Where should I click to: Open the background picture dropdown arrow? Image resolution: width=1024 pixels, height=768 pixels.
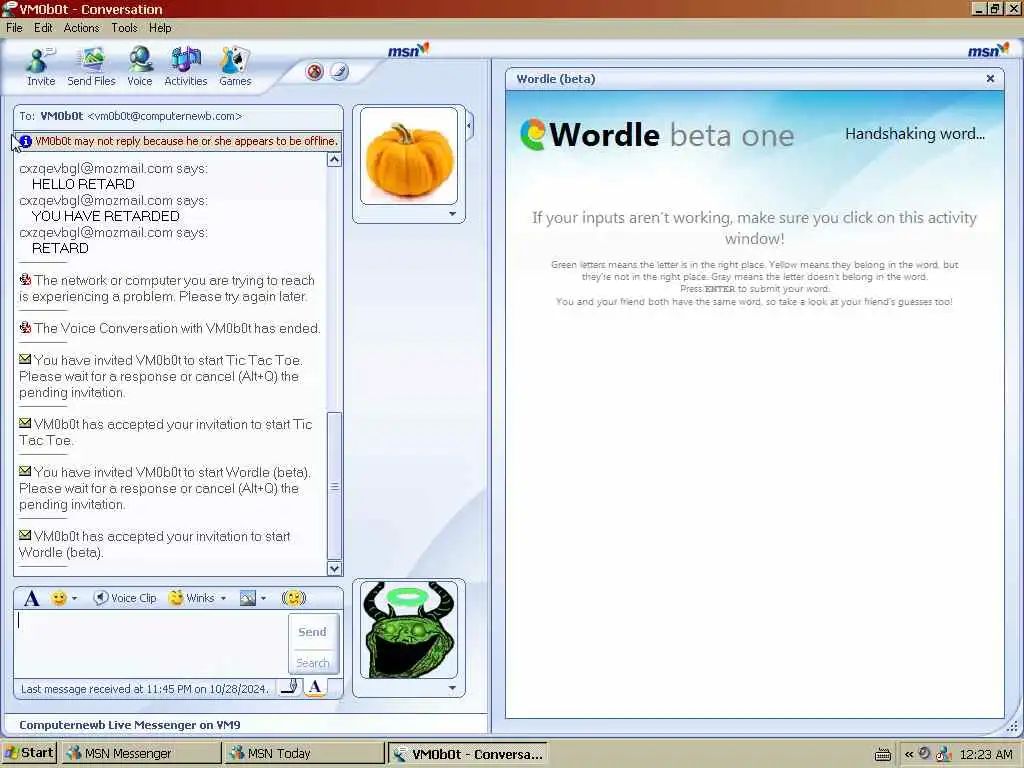pyautogui.click(x=263, y=598)
